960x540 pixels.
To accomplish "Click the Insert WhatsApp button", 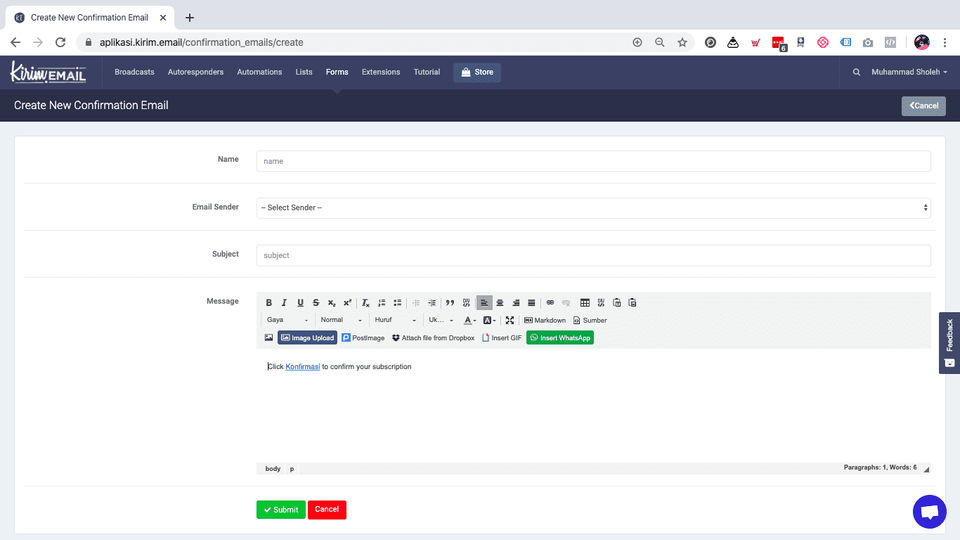I will pyautogui.click(x=560, y=338).
